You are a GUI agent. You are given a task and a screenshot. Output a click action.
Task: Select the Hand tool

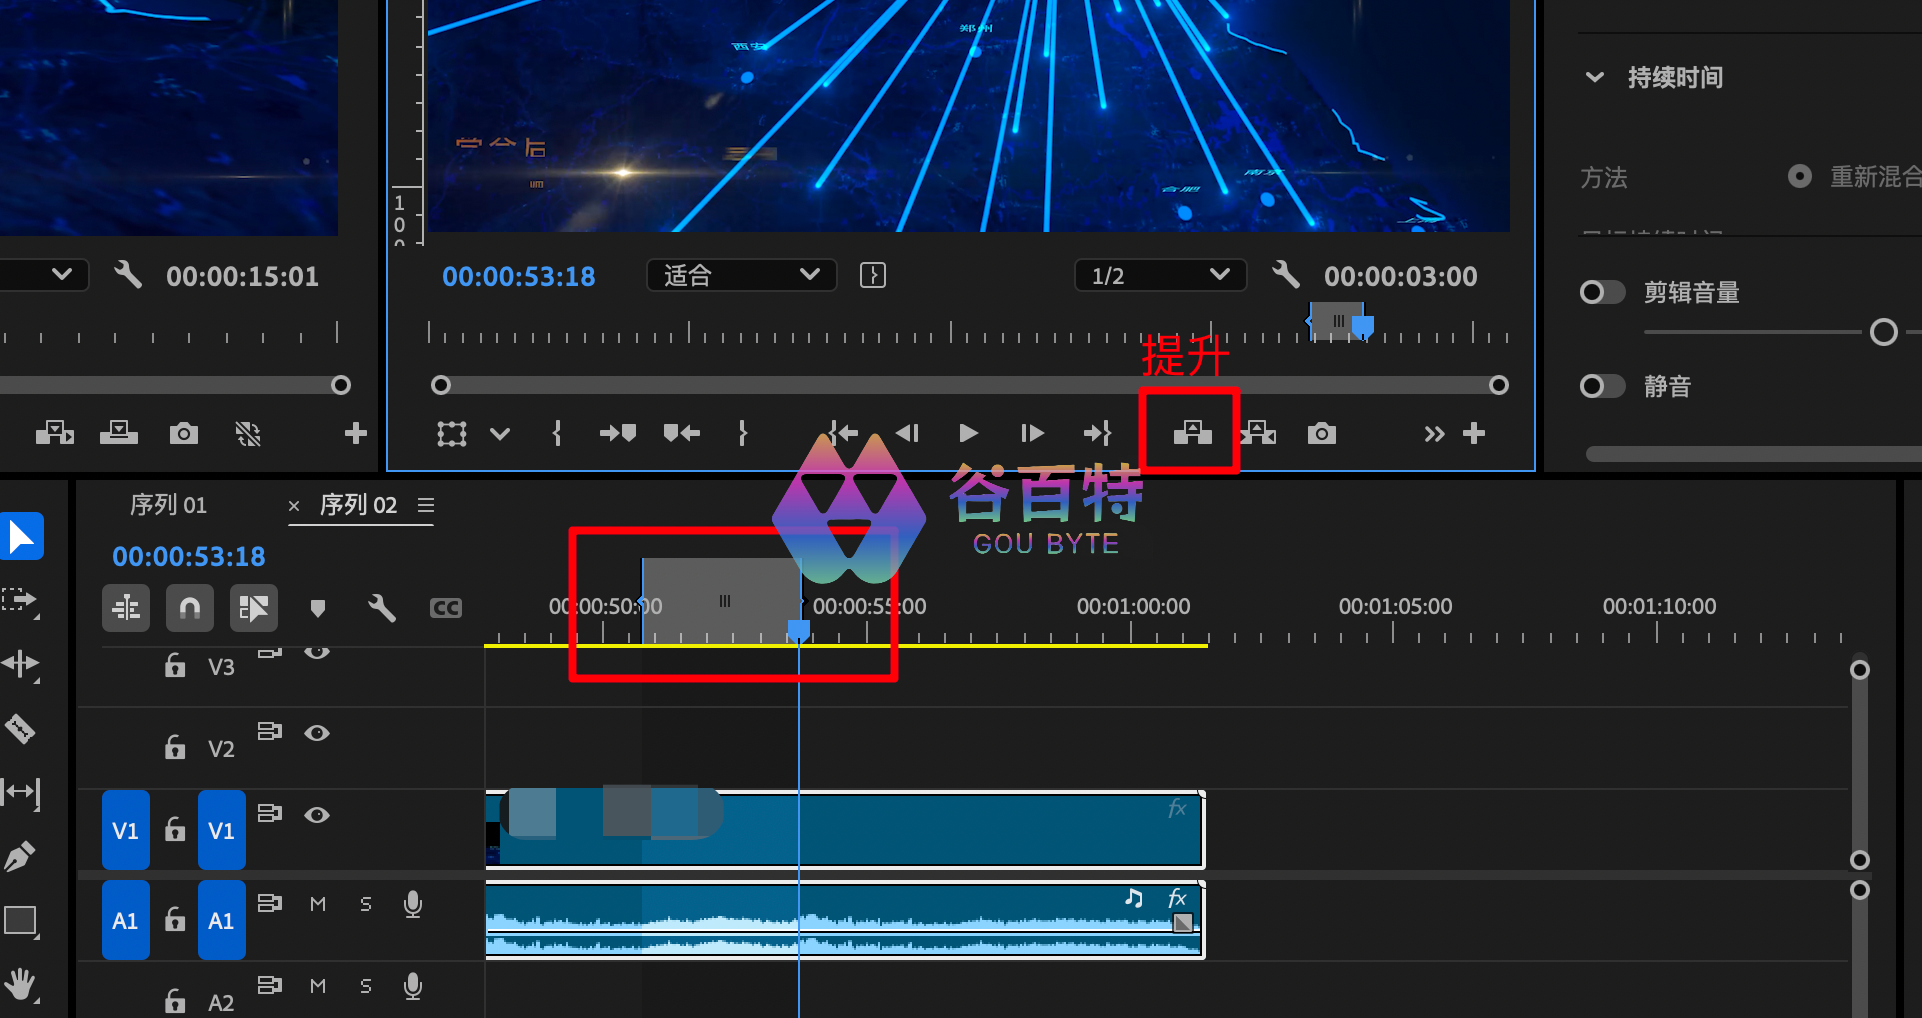[x=20, y=984]
